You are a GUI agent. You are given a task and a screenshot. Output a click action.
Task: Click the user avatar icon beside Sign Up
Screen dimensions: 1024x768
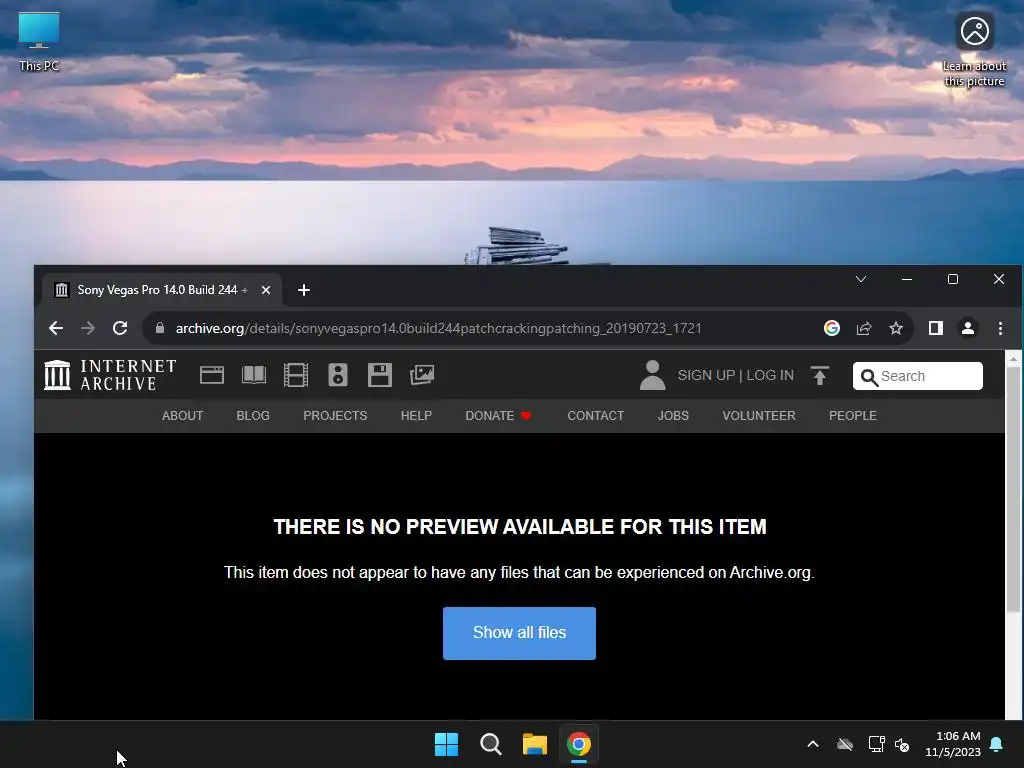[652, 375]
